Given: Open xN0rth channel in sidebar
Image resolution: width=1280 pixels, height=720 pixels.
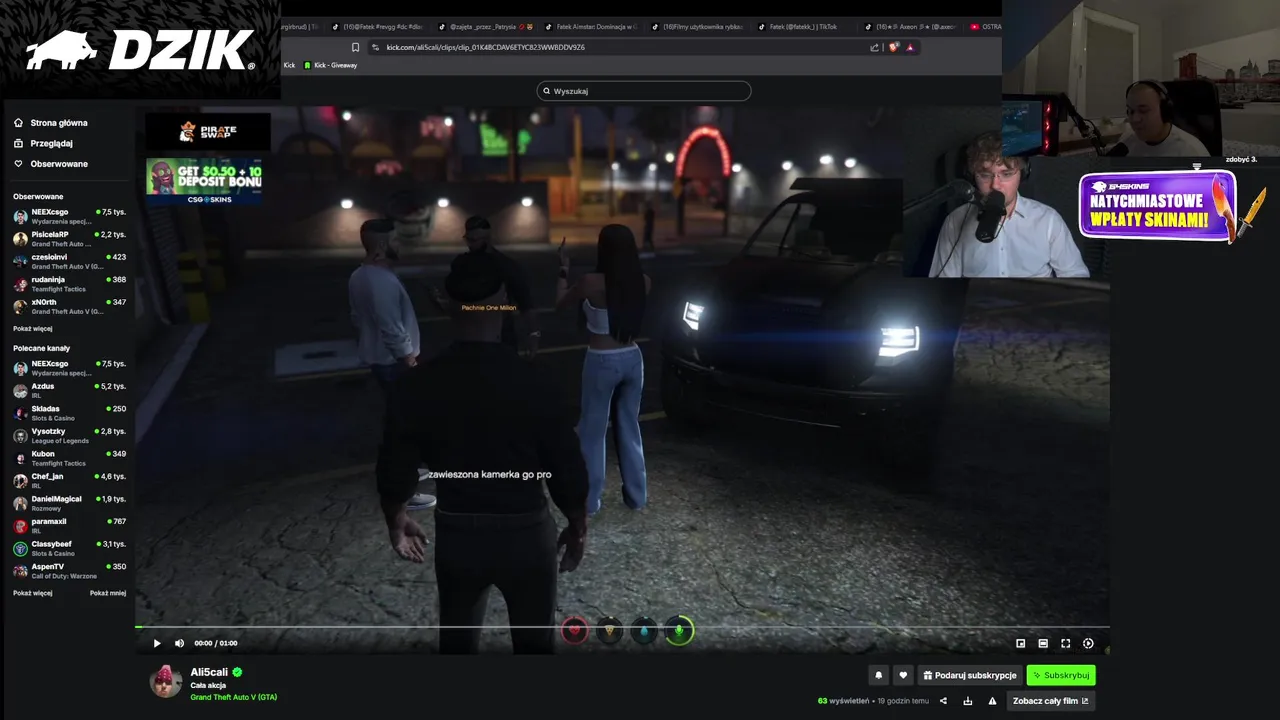Looking at the screenshot, I should 69,306.
